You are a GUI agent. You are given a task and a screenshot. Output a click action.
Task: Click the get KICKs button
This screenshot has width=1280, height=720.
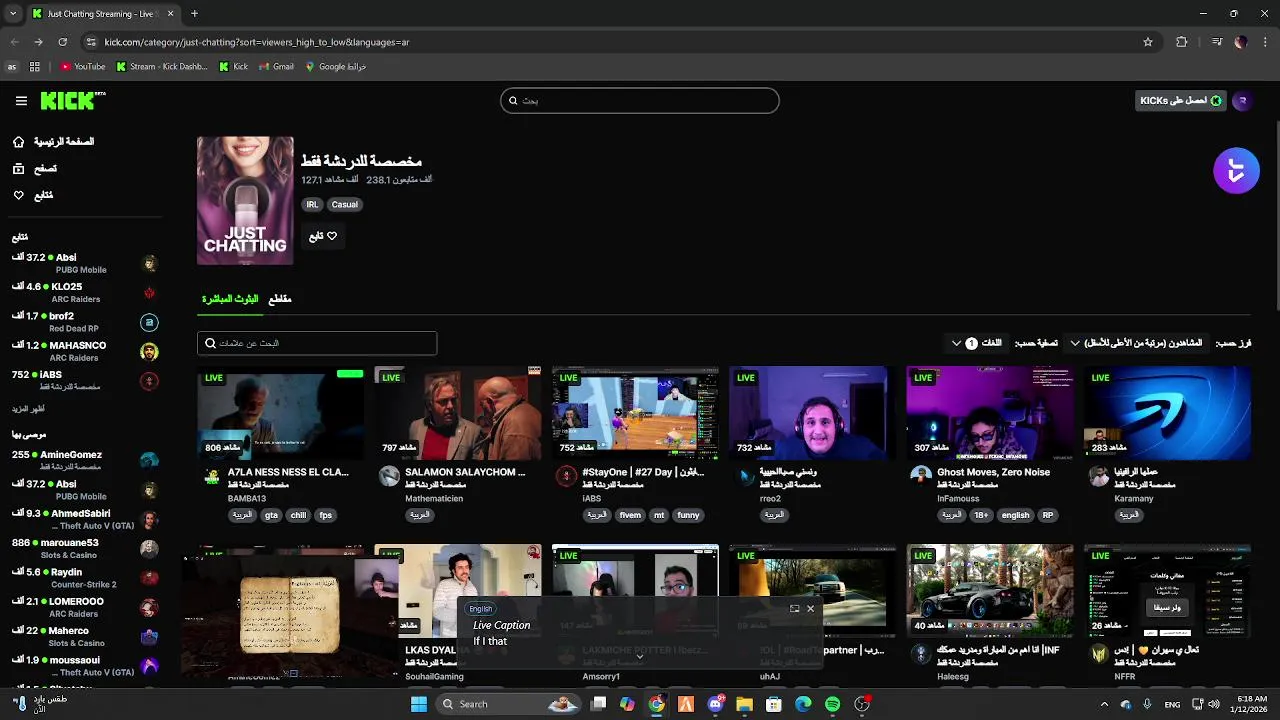(x=1181, y=100)
